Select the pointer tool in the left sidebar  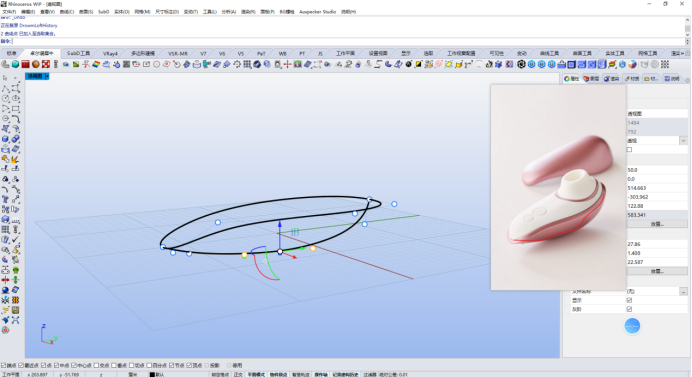(5, 78)
